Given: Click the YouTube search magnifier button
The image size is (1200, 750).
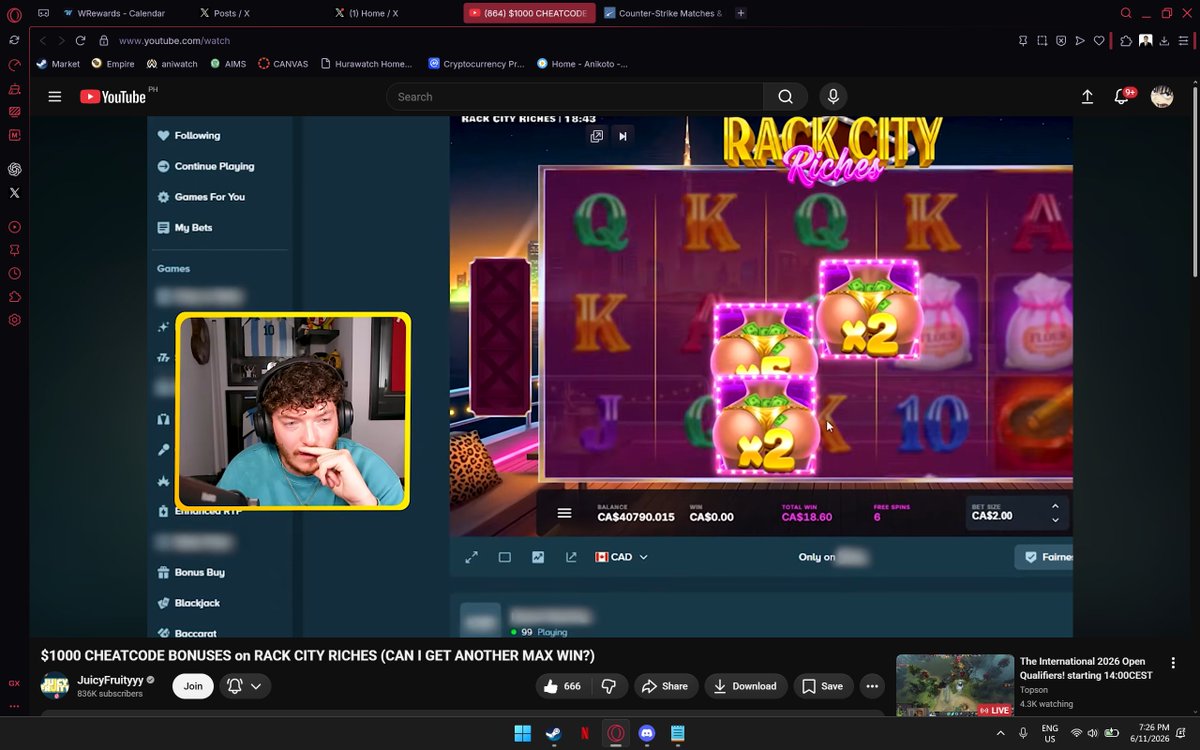Looking at the screenshot, I should pyautogui.click(x=785, y=97).
